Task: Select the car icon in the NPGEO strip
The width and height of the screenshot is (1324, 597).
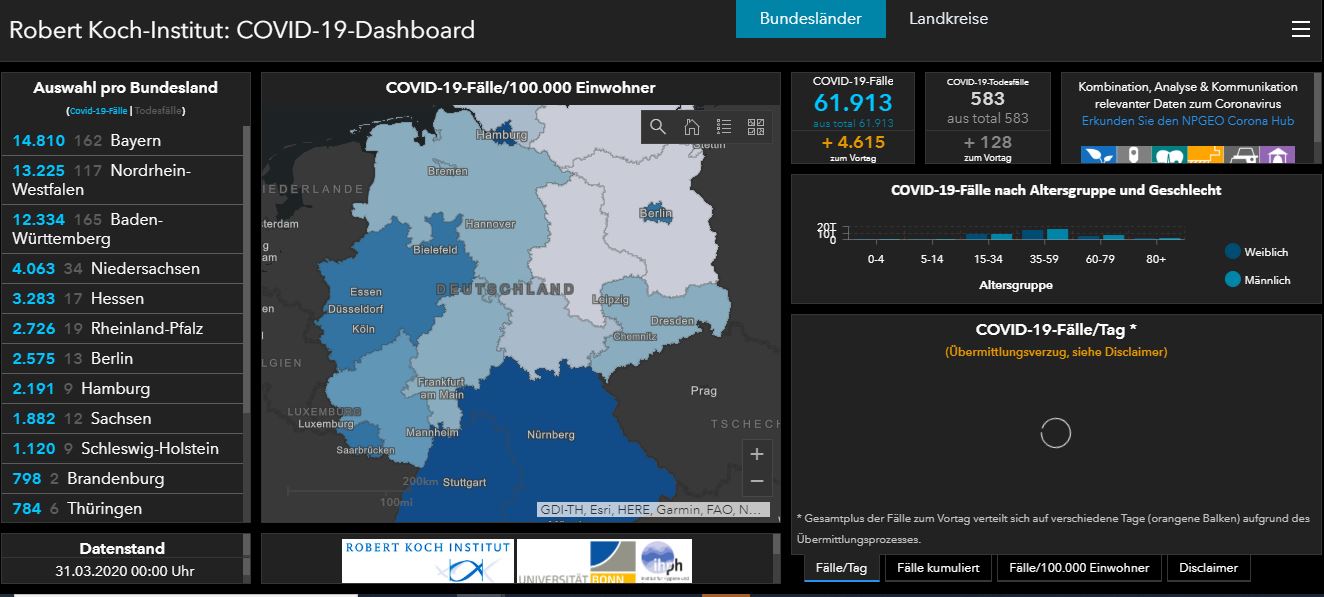Action: [x=1243, y=156]
